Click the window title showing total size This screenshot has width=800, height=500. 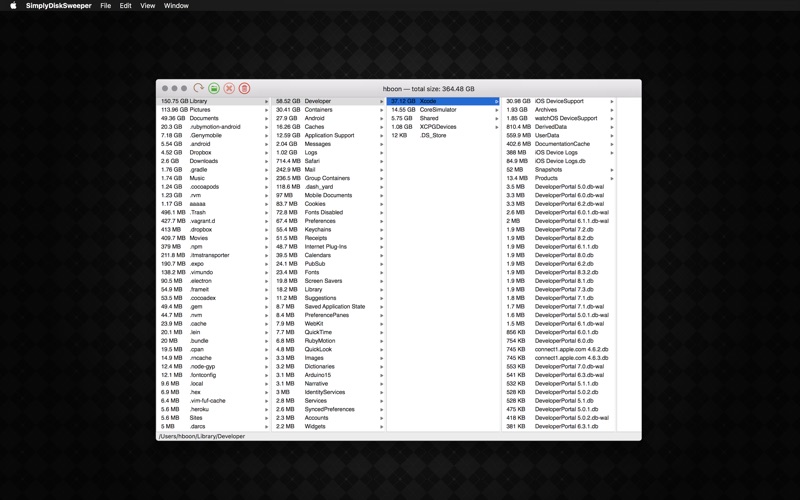429,89
